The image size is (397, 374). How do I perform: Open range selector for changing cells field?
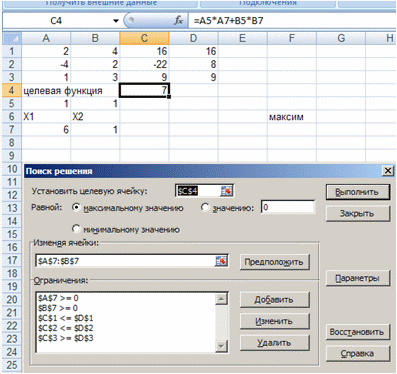(221, 261)
